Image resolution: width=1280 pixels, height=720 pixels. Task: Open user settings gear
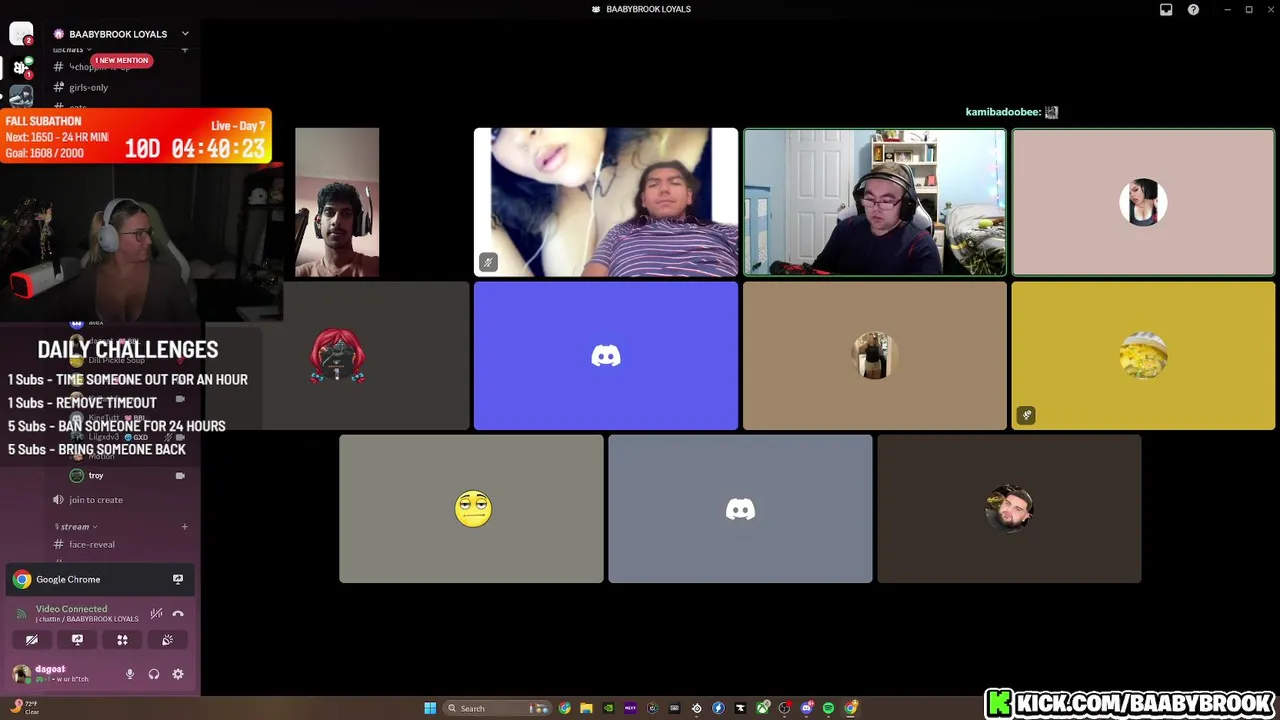178,674
